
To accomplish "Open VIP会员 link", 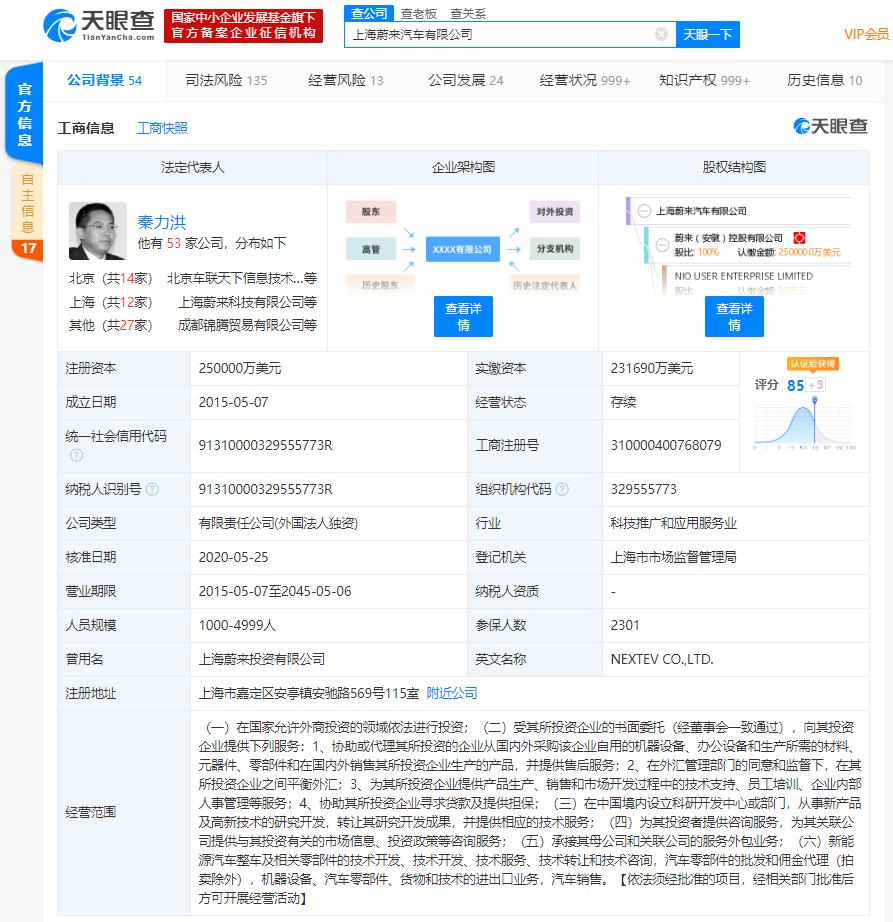I will [866, 34].
